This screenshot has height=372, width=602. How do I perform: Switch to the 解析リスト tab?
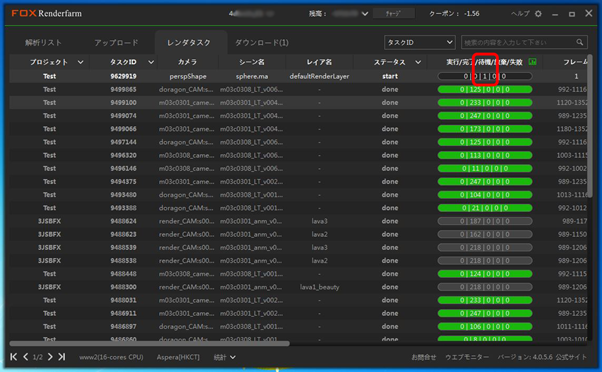pos(43,43)
